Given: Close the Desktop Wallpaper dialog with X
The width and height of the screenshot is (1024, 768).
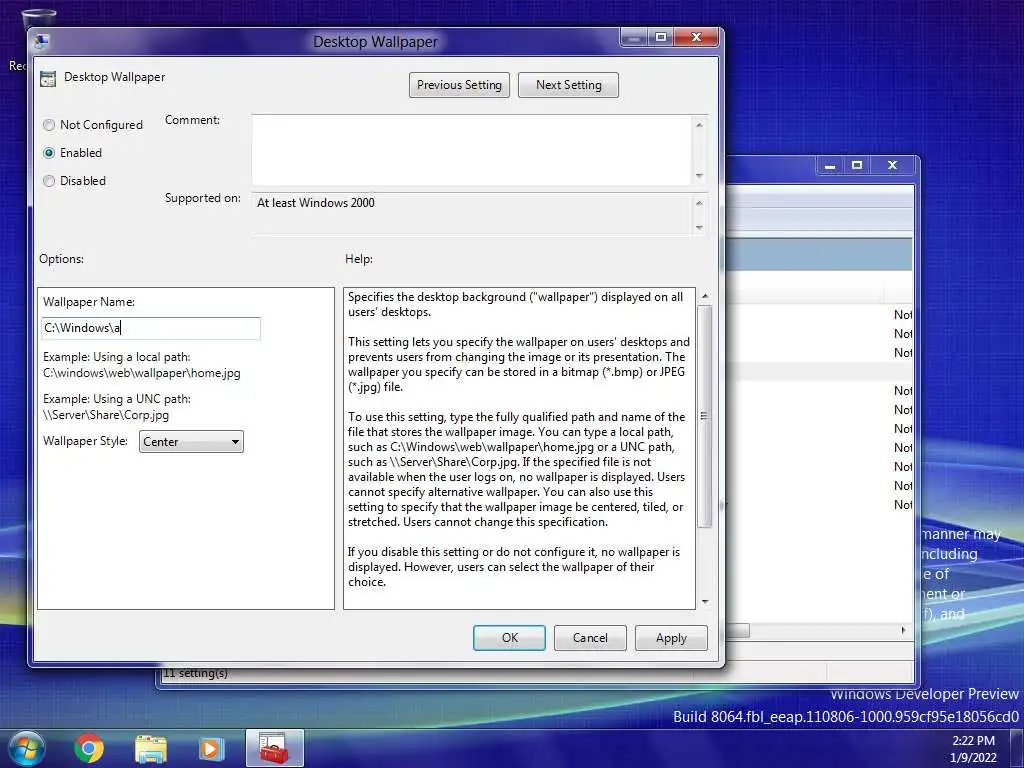Looking at the screenshot, I should 696,38.
